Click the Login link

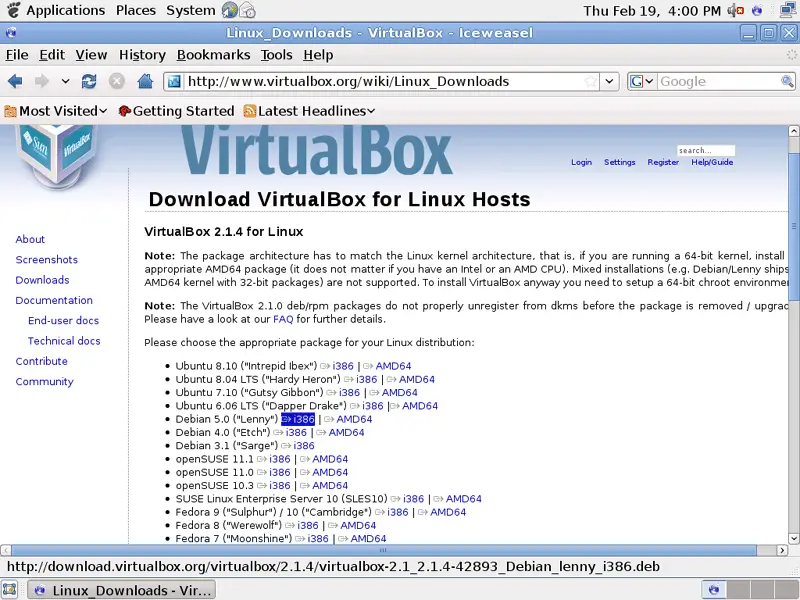point(582,162)
